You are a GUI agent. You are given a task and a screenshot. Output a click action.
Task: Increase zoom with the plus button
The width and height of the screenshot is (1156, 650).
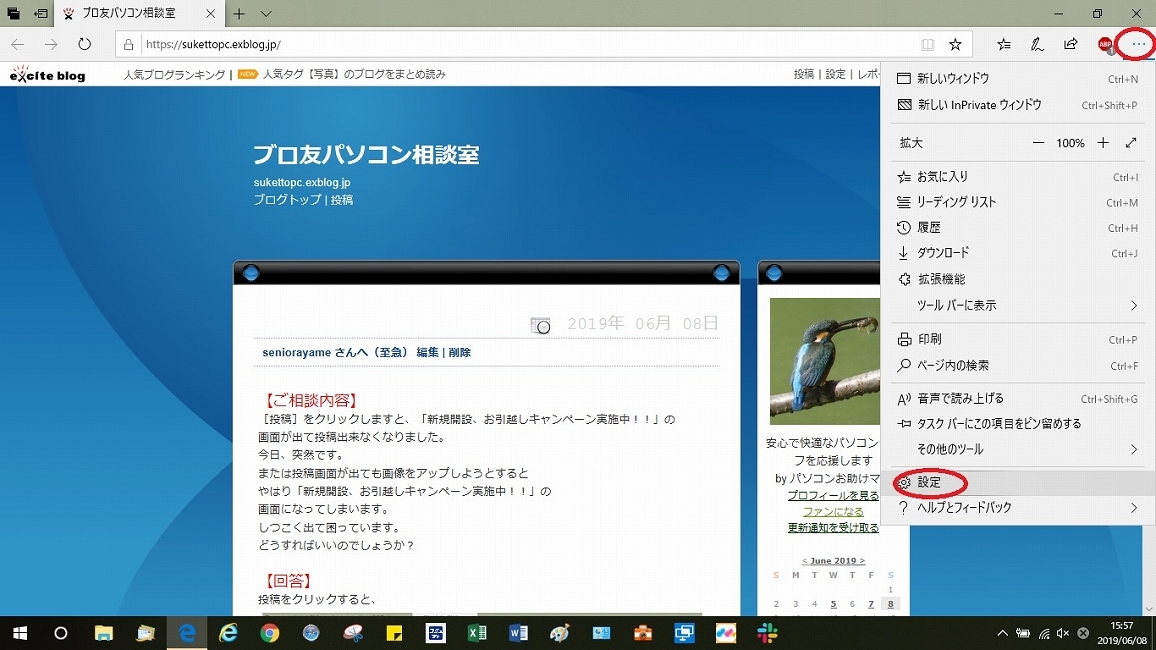point(1103,143)
